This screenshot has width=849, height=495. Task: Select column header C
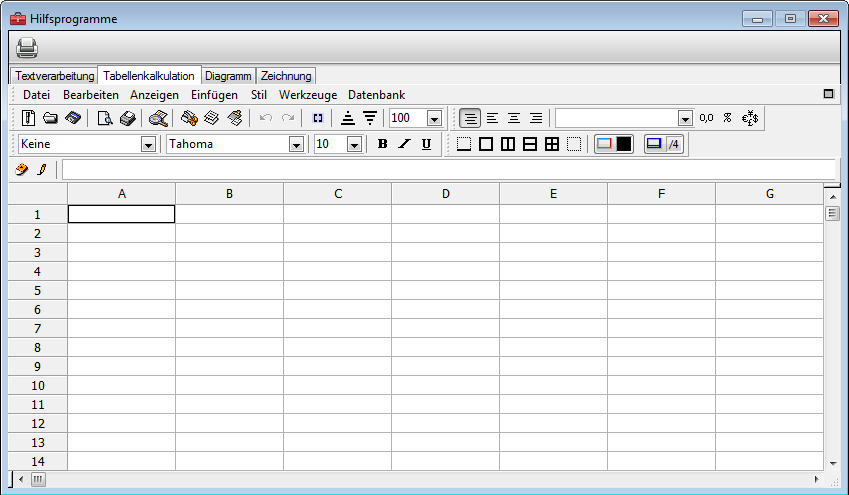pyautogui.click(x=337, y=194)
